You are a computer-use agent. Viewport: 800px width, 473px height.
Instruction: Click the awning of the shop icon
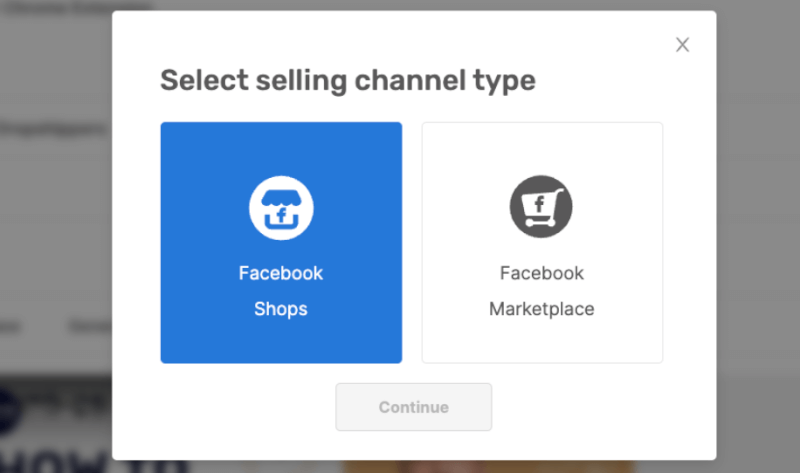[281, 198]
